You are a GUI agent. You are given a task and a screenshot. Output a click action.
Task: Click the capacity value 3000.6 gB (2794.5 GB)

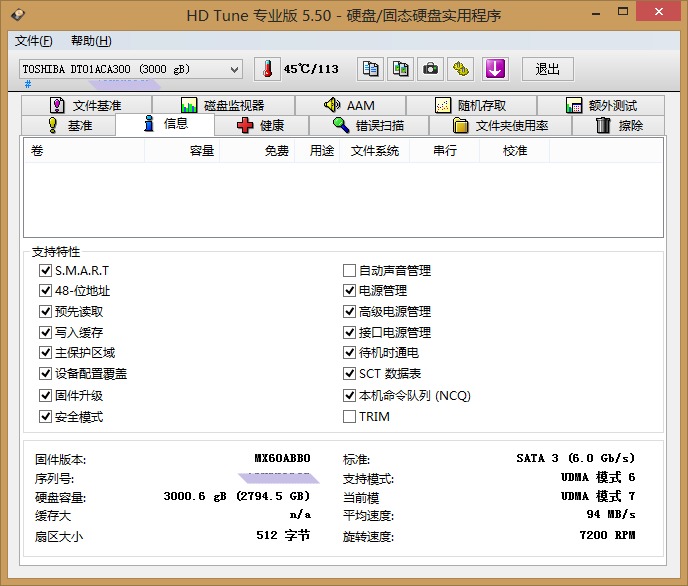pyautogui.click(x=237, y=496)
